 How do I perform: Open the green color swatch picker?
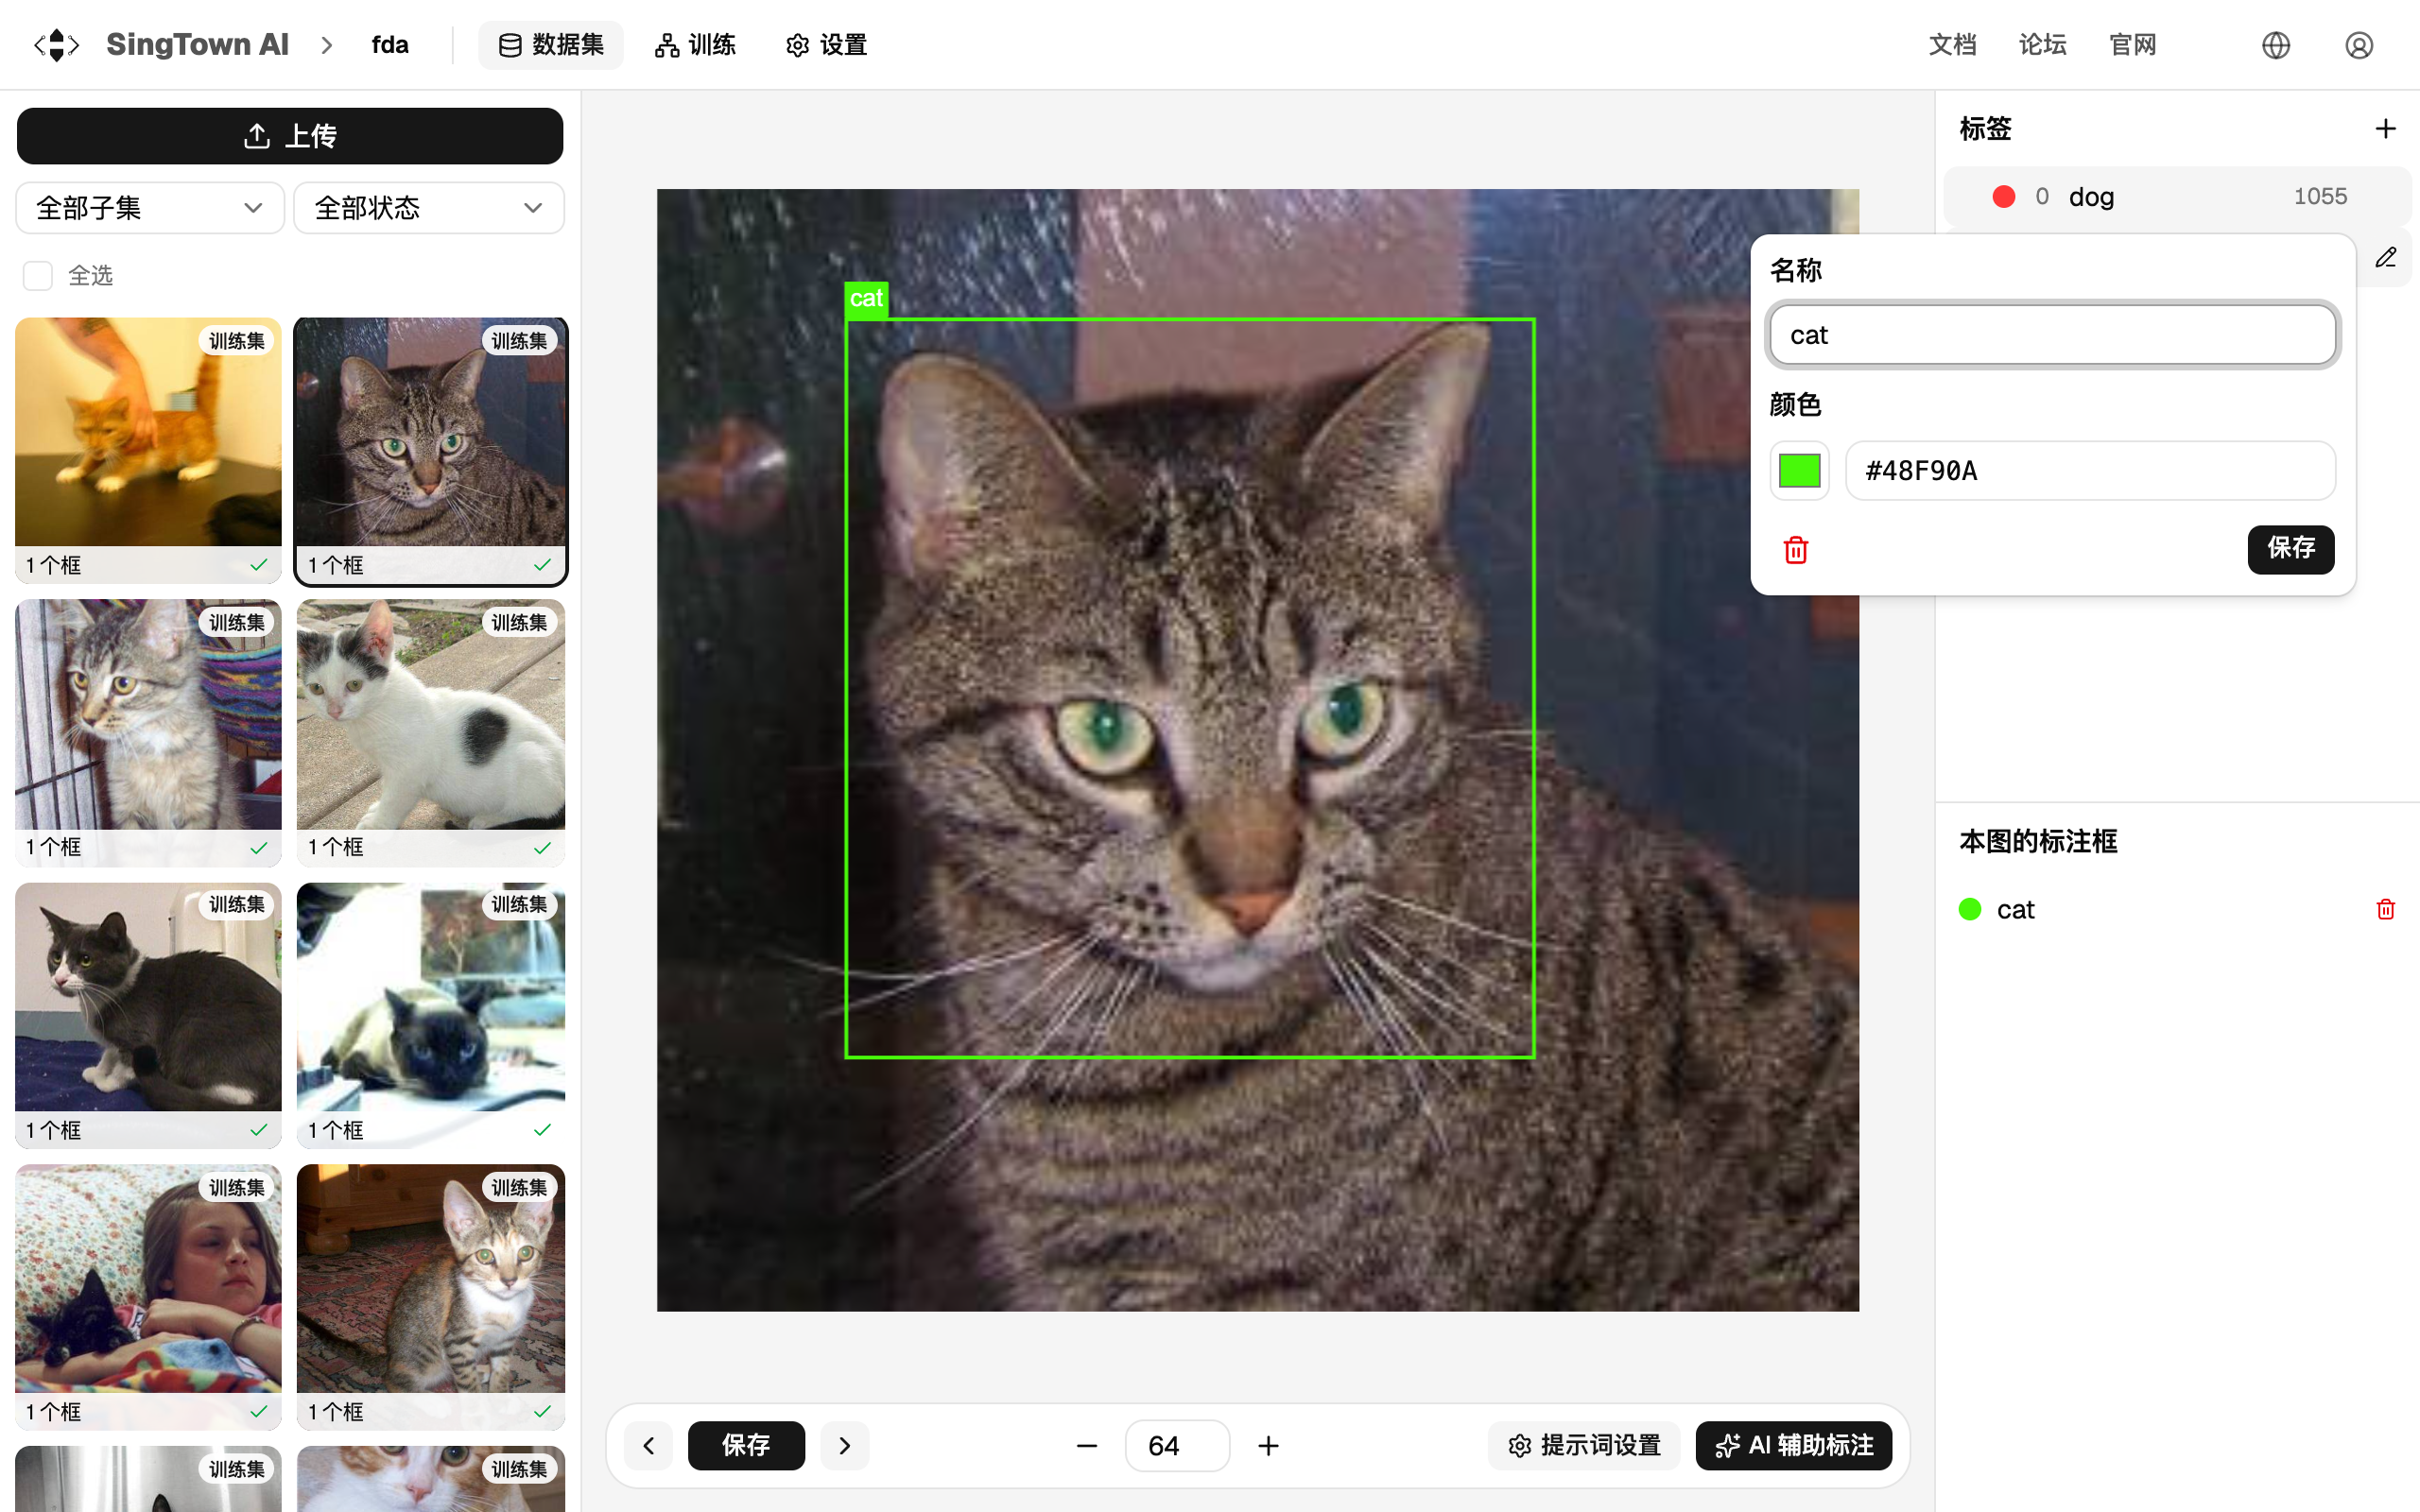pos(1800,470)
